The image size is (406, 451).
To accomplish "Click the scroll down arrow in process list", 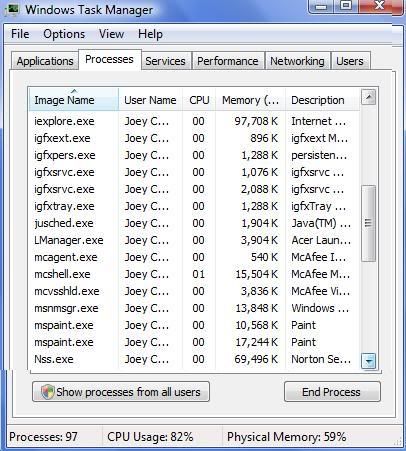I will point(369,361).
